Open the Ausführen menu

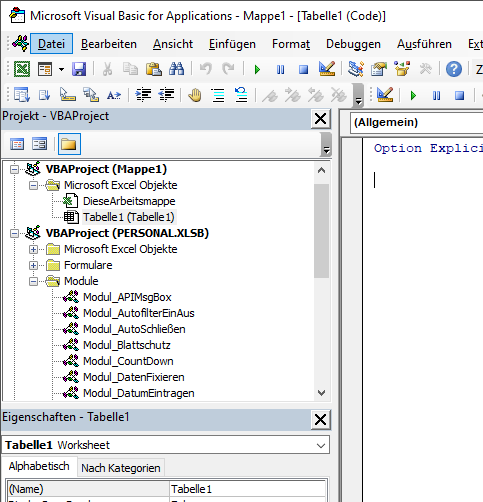[424, 44]
